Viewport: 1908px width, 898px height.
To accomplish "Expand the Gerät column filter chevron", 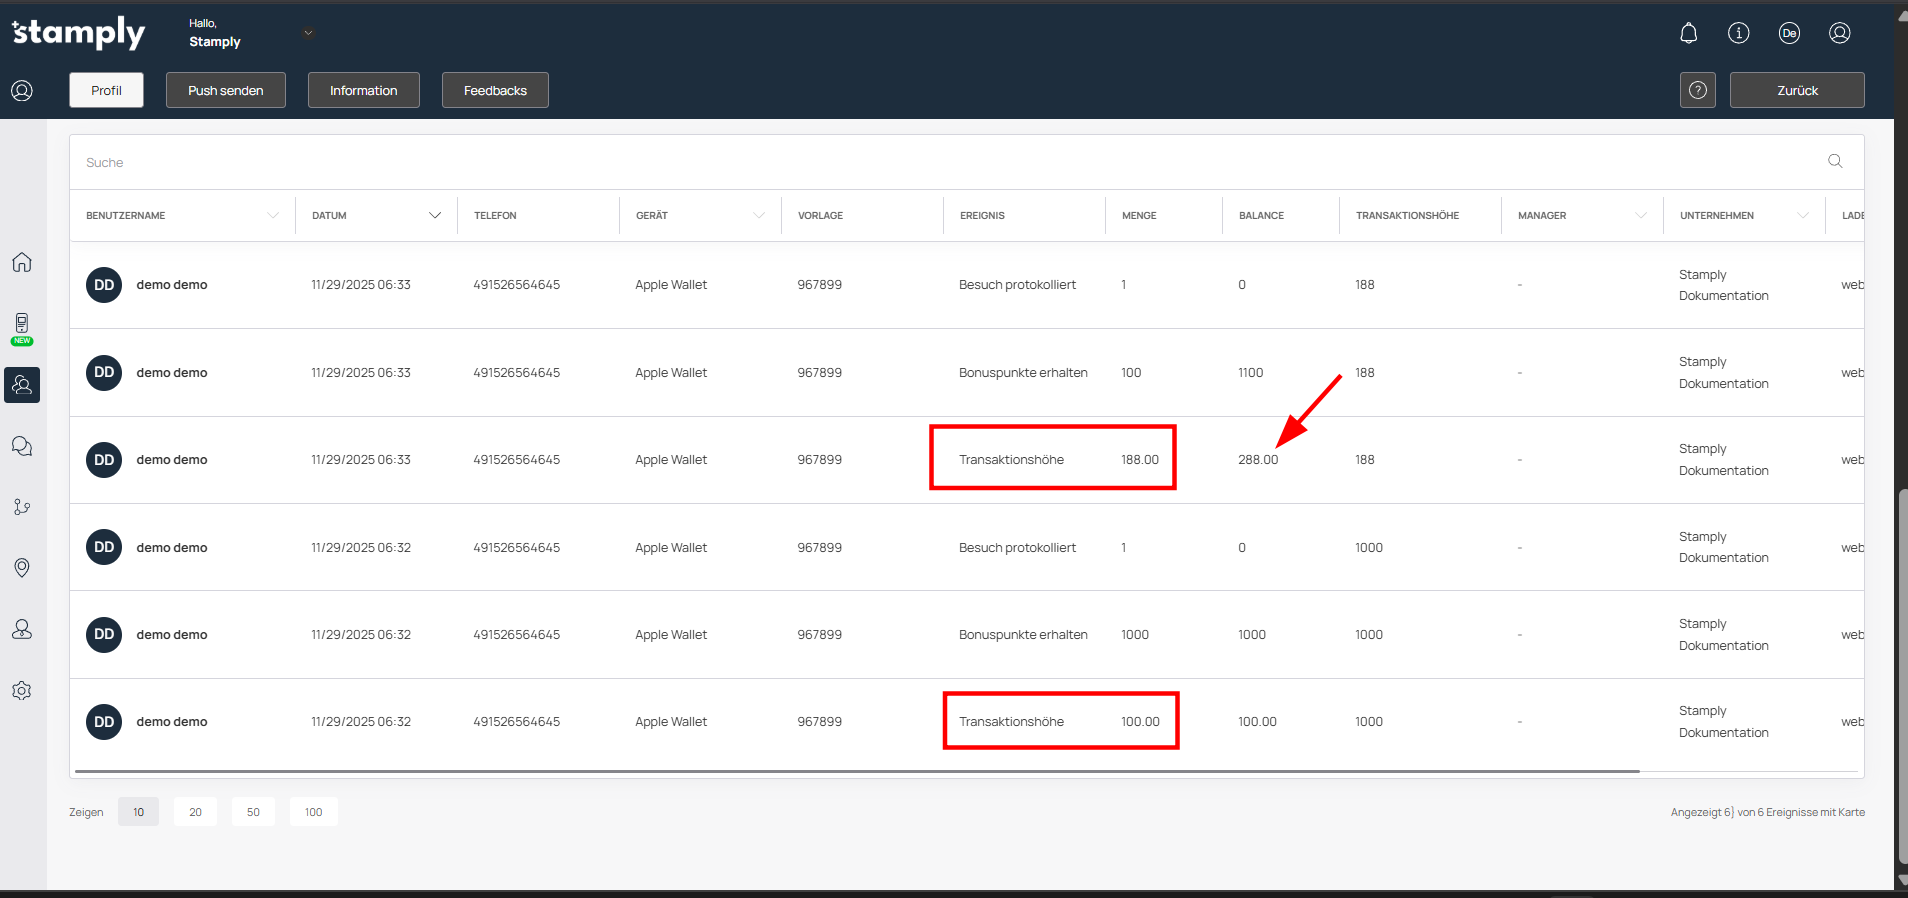I will click(x=759, y=215).
